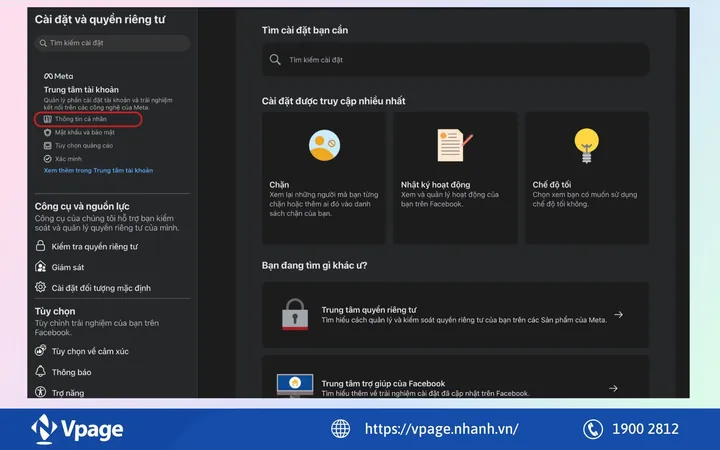Open 'Chế độ tối' card title
This screenshot has height=450, width=720.
pyautogui.click(x=551, y=185)
